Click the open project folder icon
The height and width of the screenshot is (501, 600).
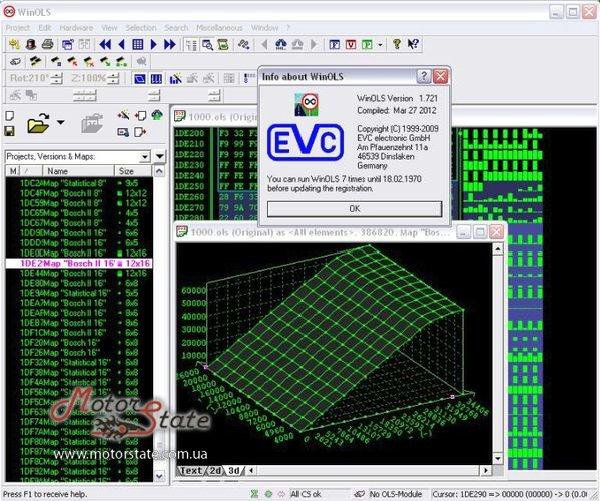39,124
